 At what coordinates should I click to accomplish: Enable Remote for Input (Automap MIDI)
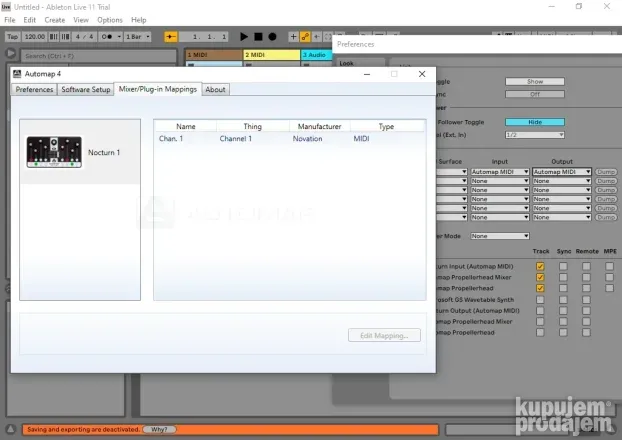(586, 266)
